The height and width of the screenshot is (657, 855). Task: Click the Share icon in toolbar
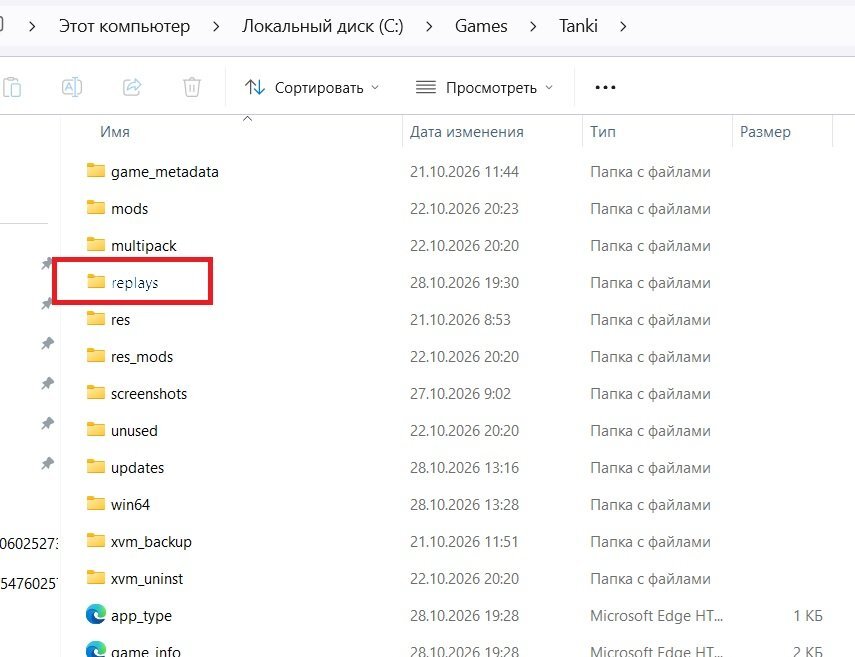tap(132, 87)
